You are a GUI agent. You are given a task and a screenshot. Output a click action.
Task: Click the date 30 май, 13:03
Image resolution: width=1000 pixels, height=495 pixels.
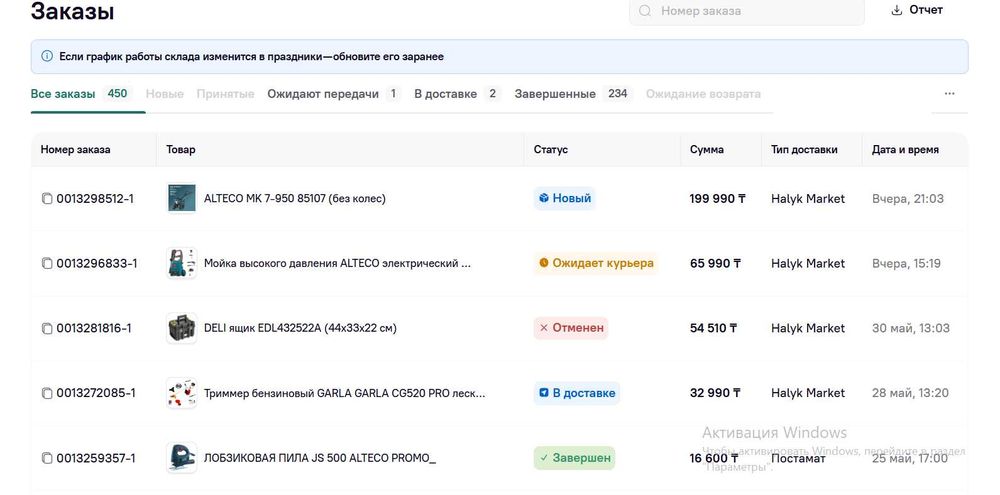pos(911,329)
